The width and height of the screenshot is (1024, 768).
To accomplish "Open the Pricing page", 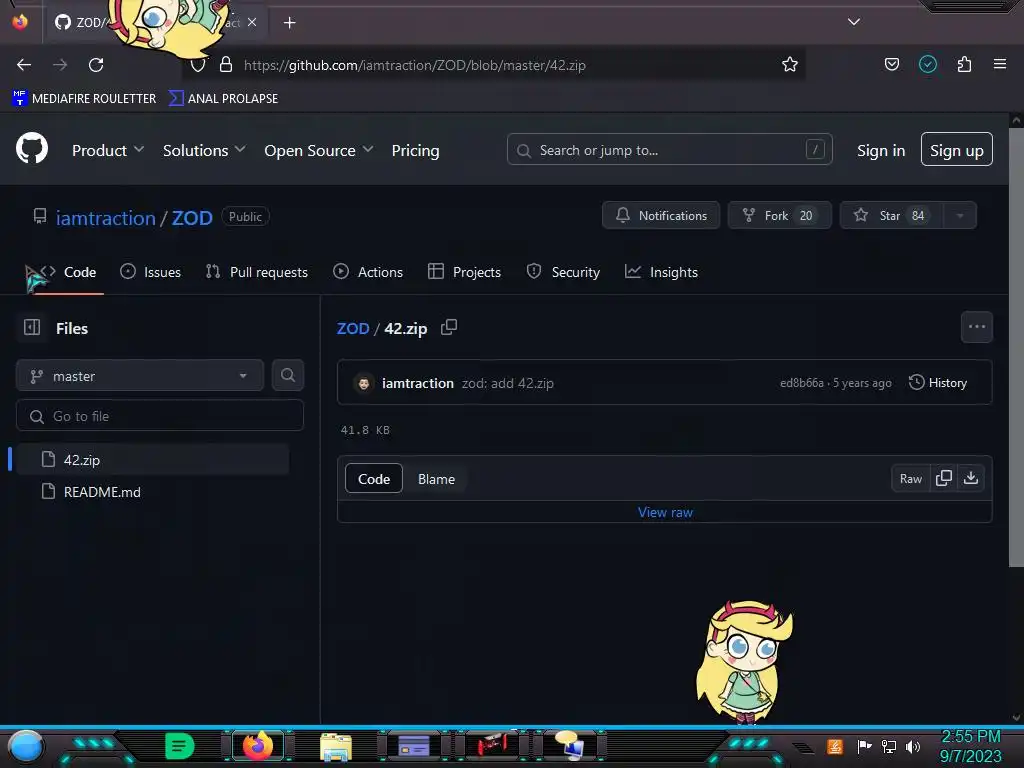I will point(415,150).
